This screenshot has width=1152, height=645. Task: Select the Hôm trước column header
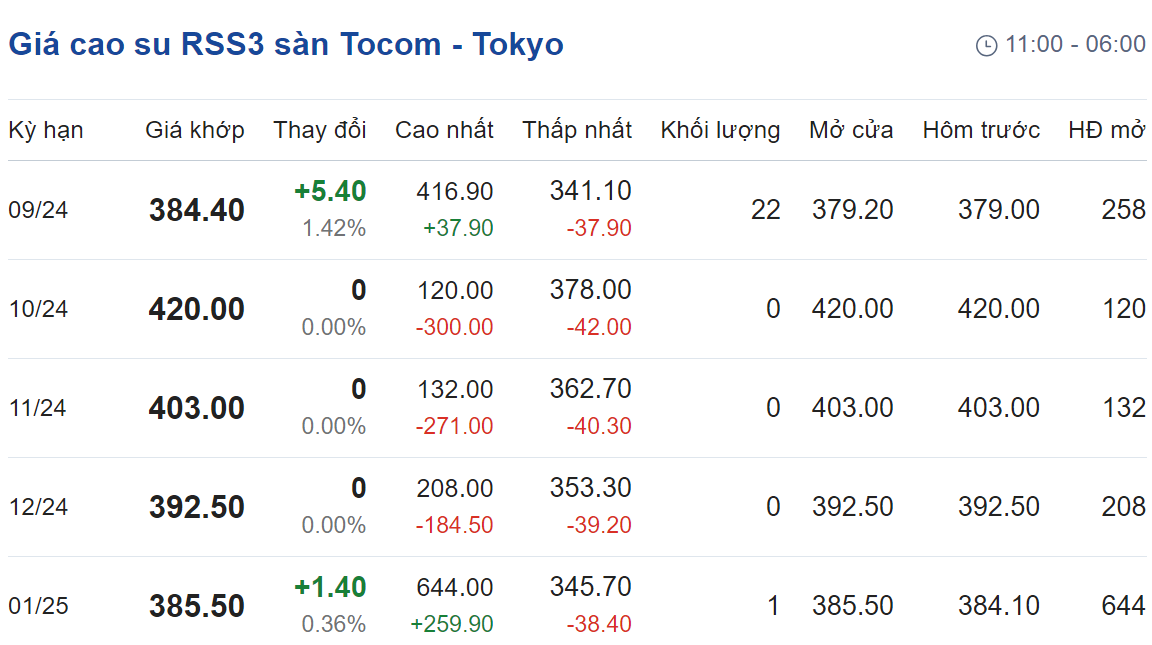tap(981, 130)
